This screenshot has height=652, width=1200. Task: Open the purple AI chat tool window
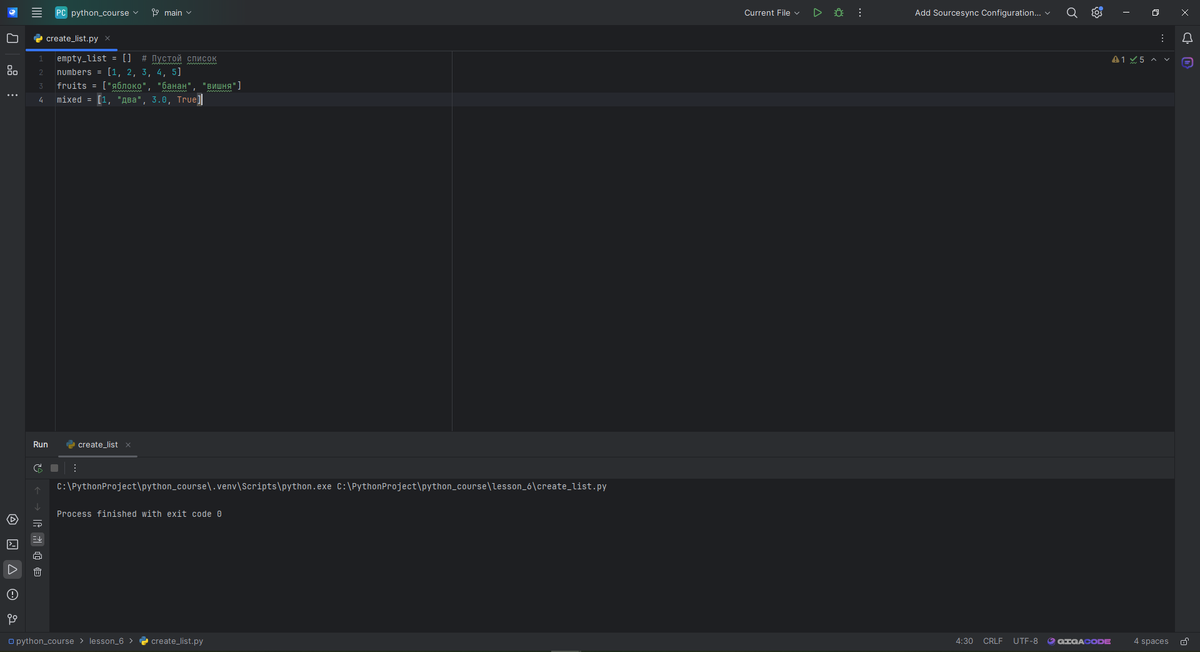(1187, 62)
